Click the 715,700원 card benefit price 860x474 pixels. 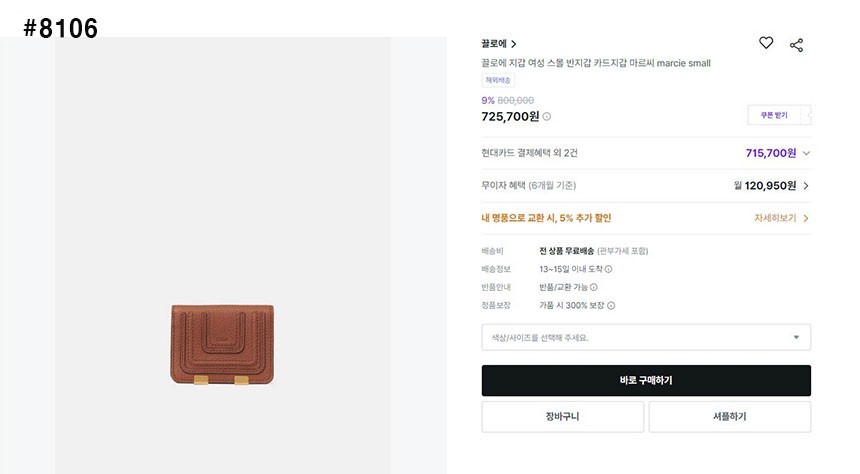tap(770, 153)
